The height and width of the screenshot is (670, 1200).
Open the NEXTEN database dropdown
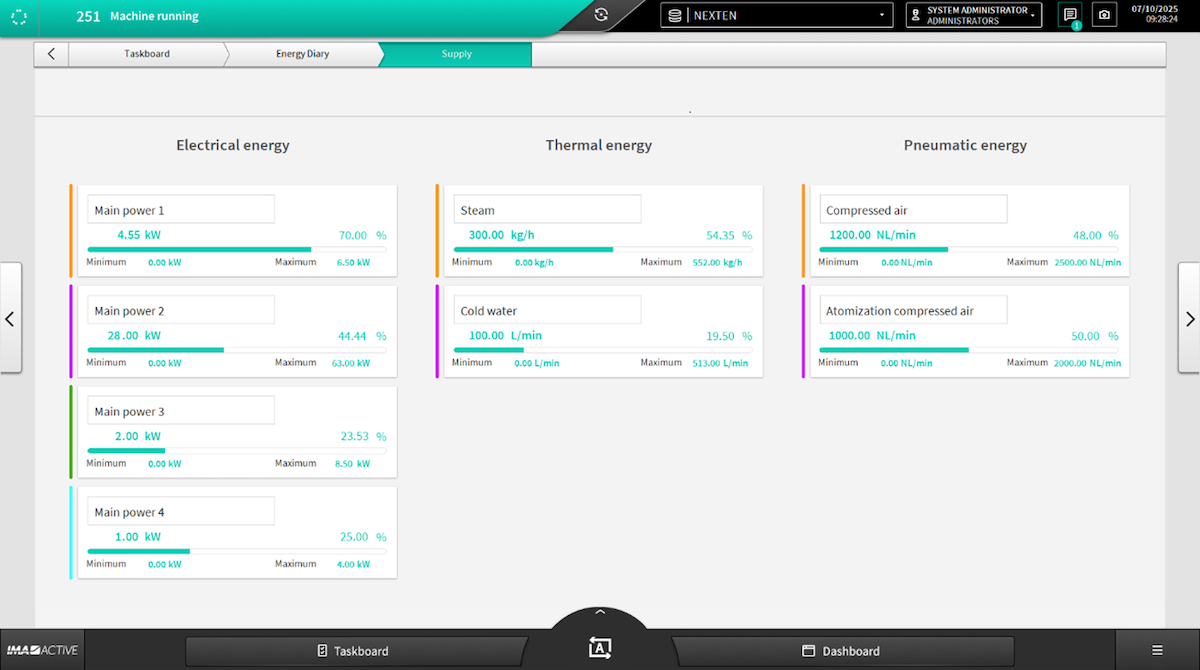(777, 15)
